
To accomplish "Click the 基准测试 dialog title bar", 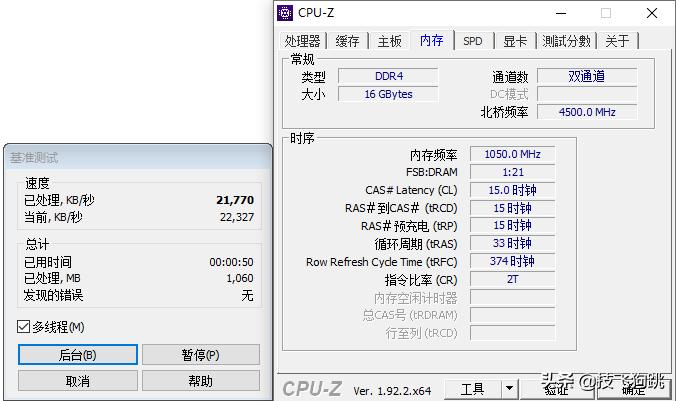I will (138, 158).
